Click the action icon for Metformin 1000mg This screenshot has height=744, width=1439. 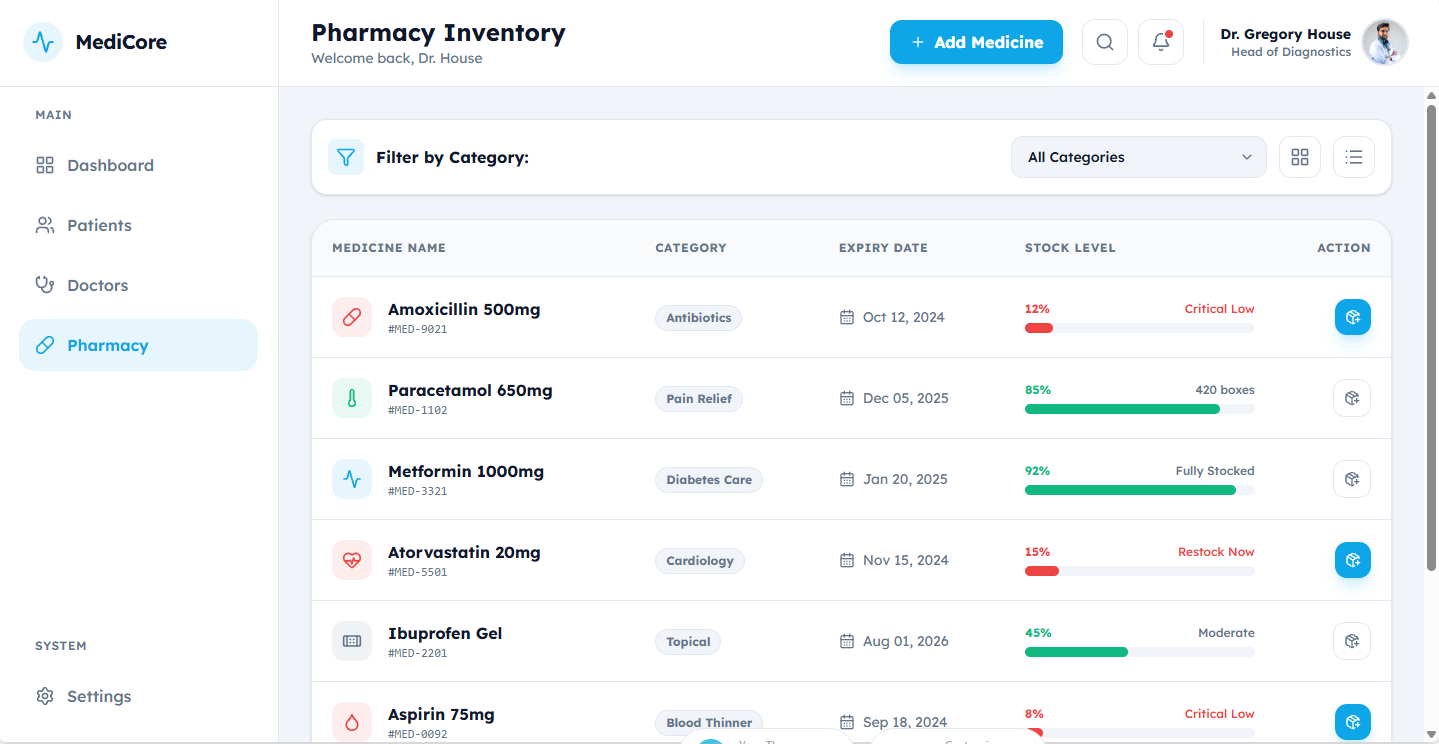(1352, 479)
